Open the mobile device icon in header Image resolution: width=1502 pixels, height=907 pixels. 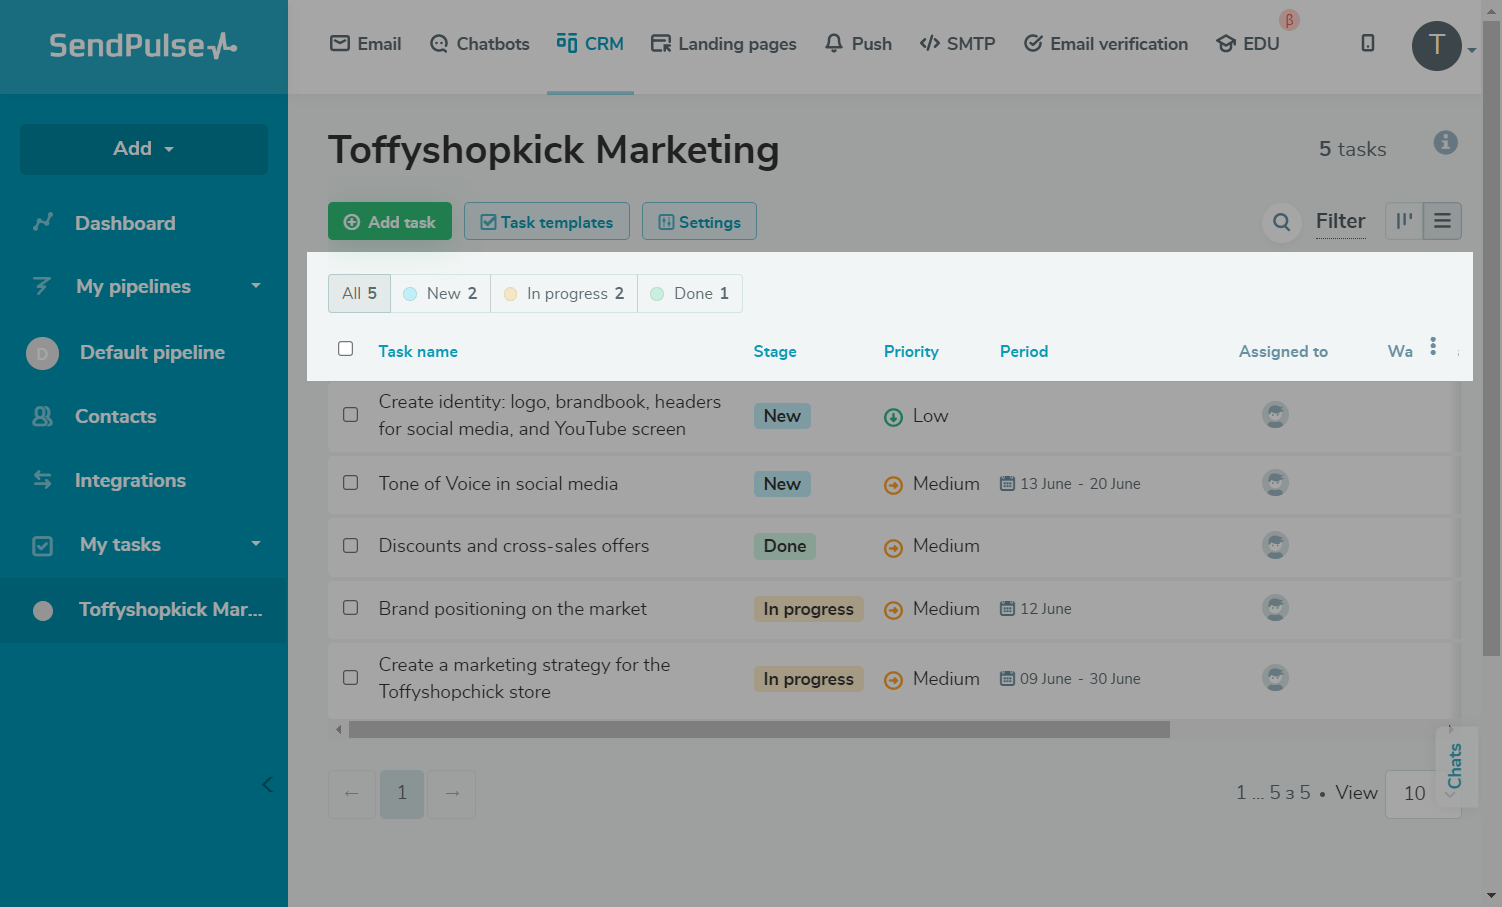(x=1368, y=43)
